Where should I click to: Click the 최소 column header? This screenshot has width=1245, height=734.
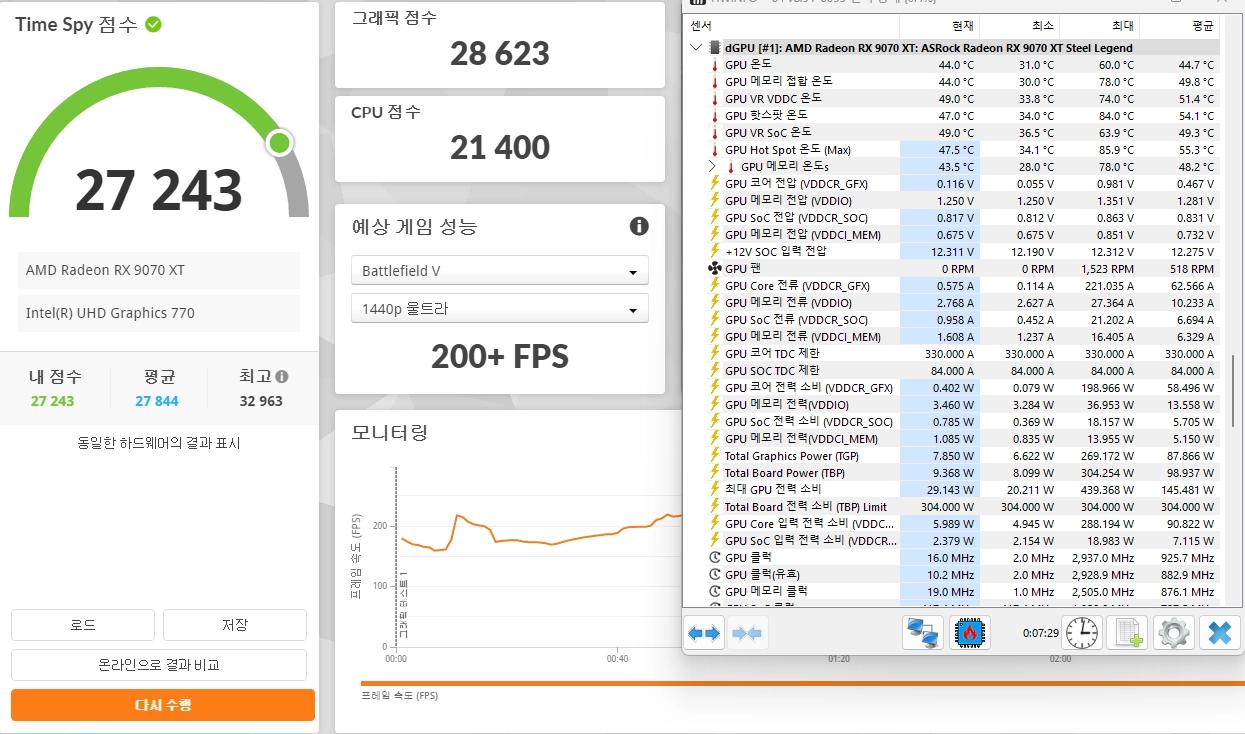click(x=1019, y=26)
